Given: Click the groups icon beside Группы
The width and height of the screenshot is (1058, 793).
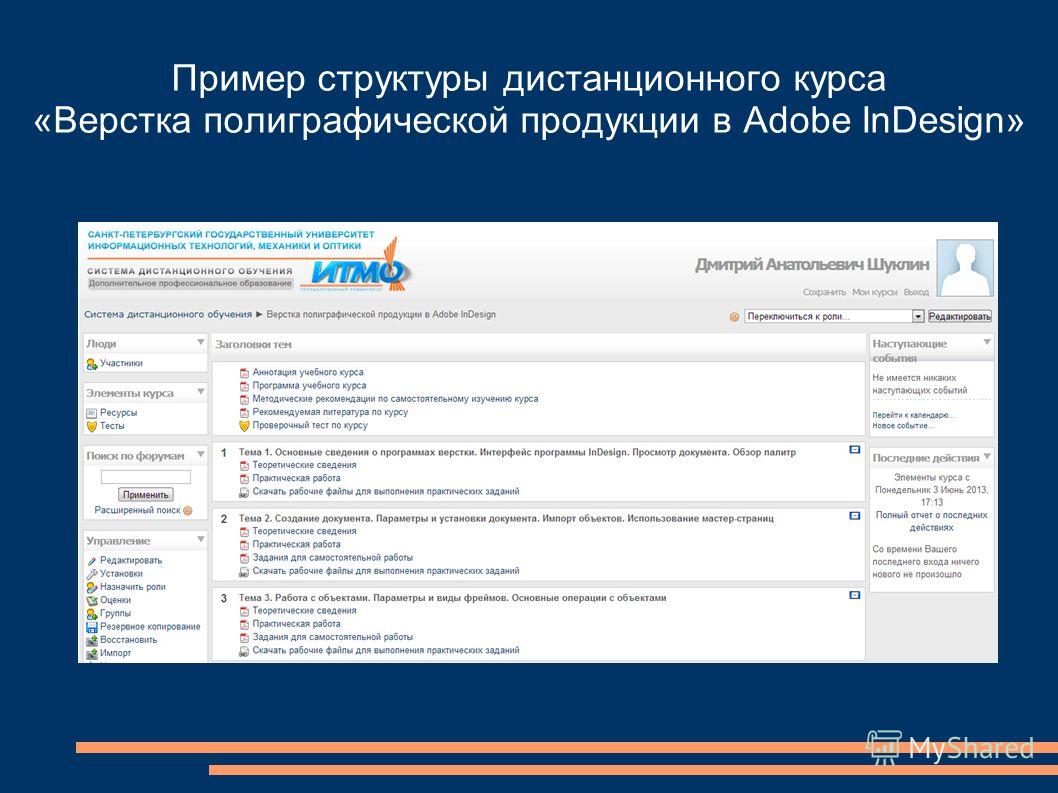Looking at the screenshot, I should tap(92, 613).
